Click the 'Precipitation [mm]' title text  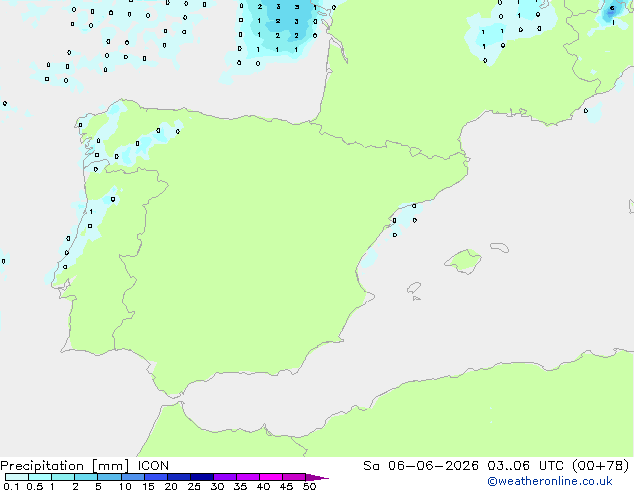(65, 466)
